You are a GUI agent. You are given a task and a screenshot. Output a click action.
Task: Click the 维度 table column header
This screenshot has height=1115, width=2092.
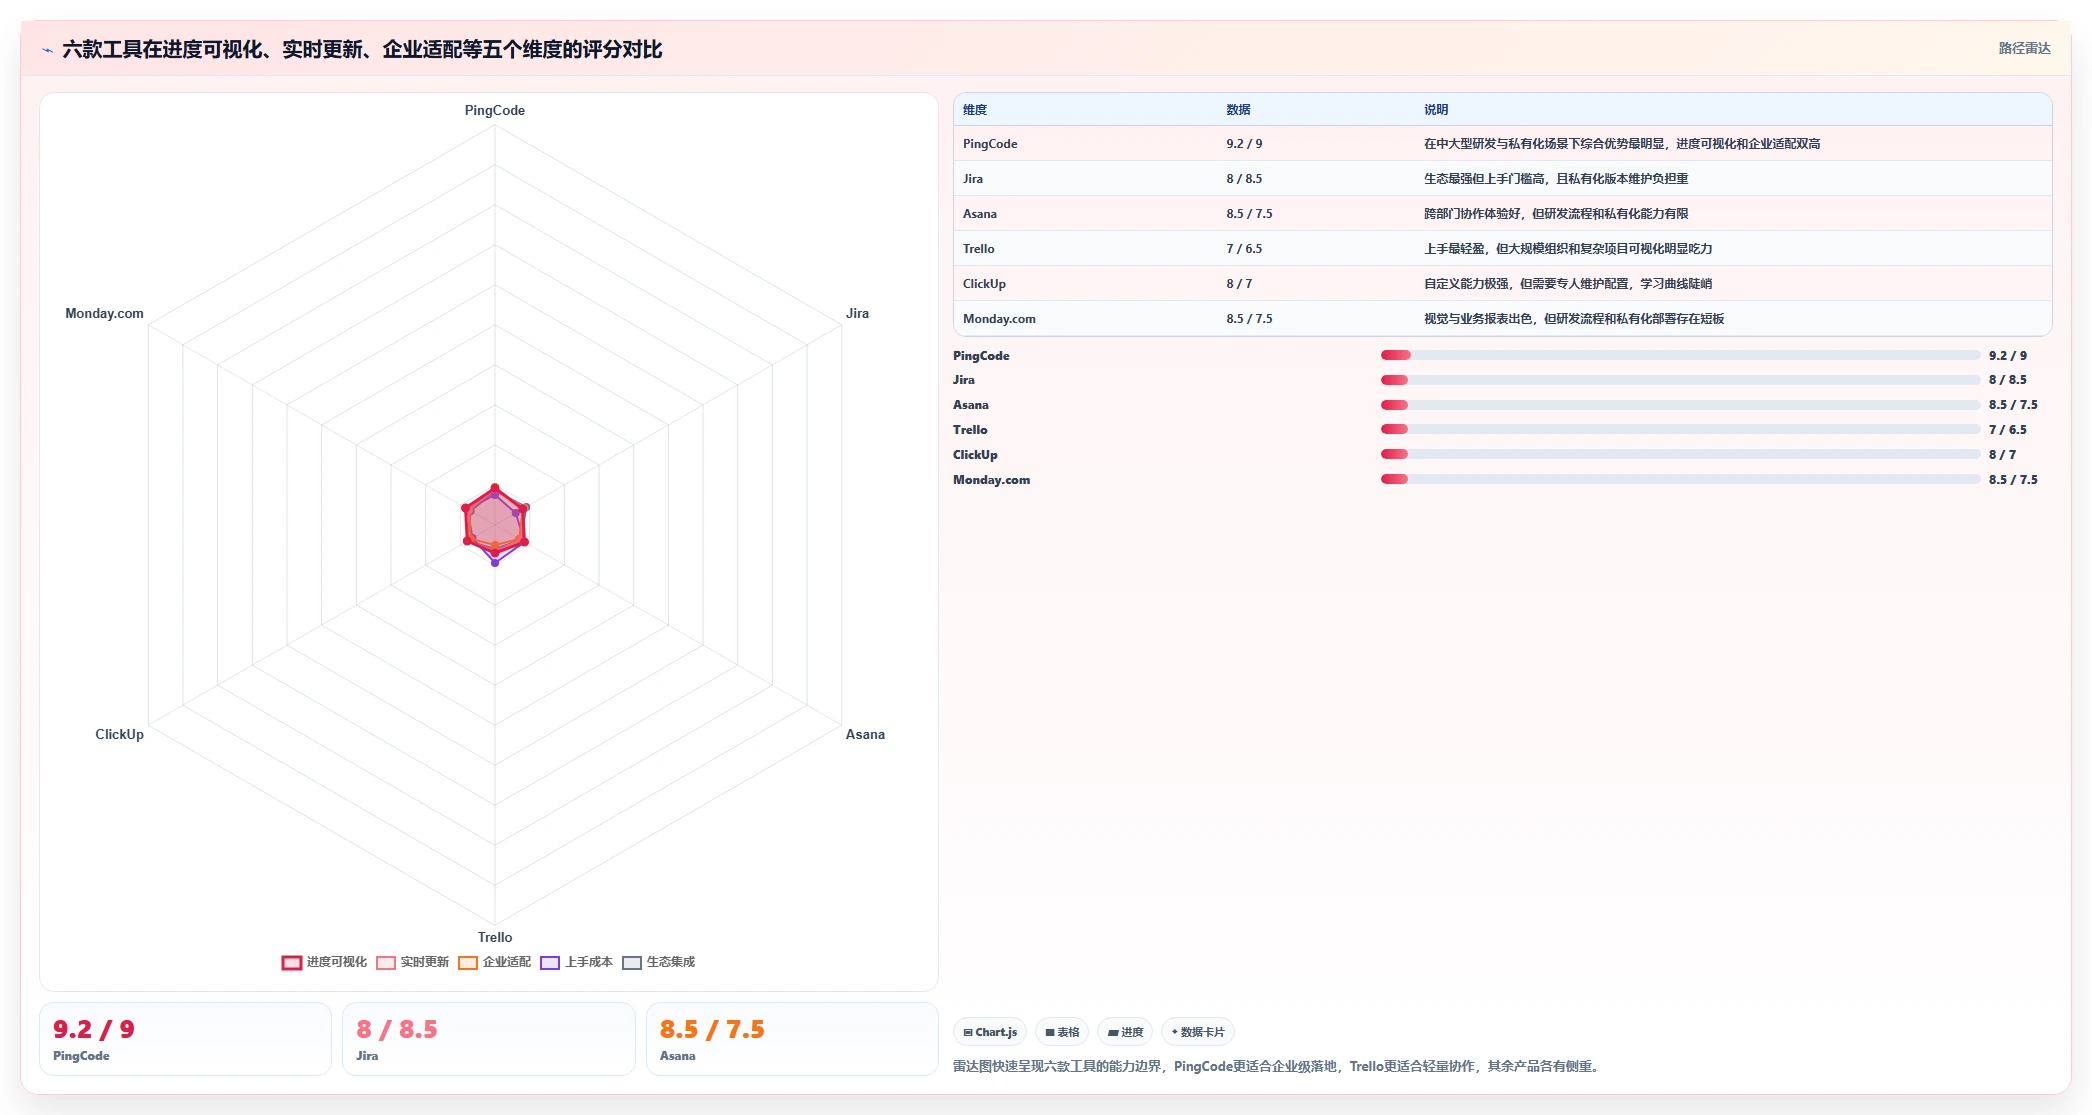point(975,110)
